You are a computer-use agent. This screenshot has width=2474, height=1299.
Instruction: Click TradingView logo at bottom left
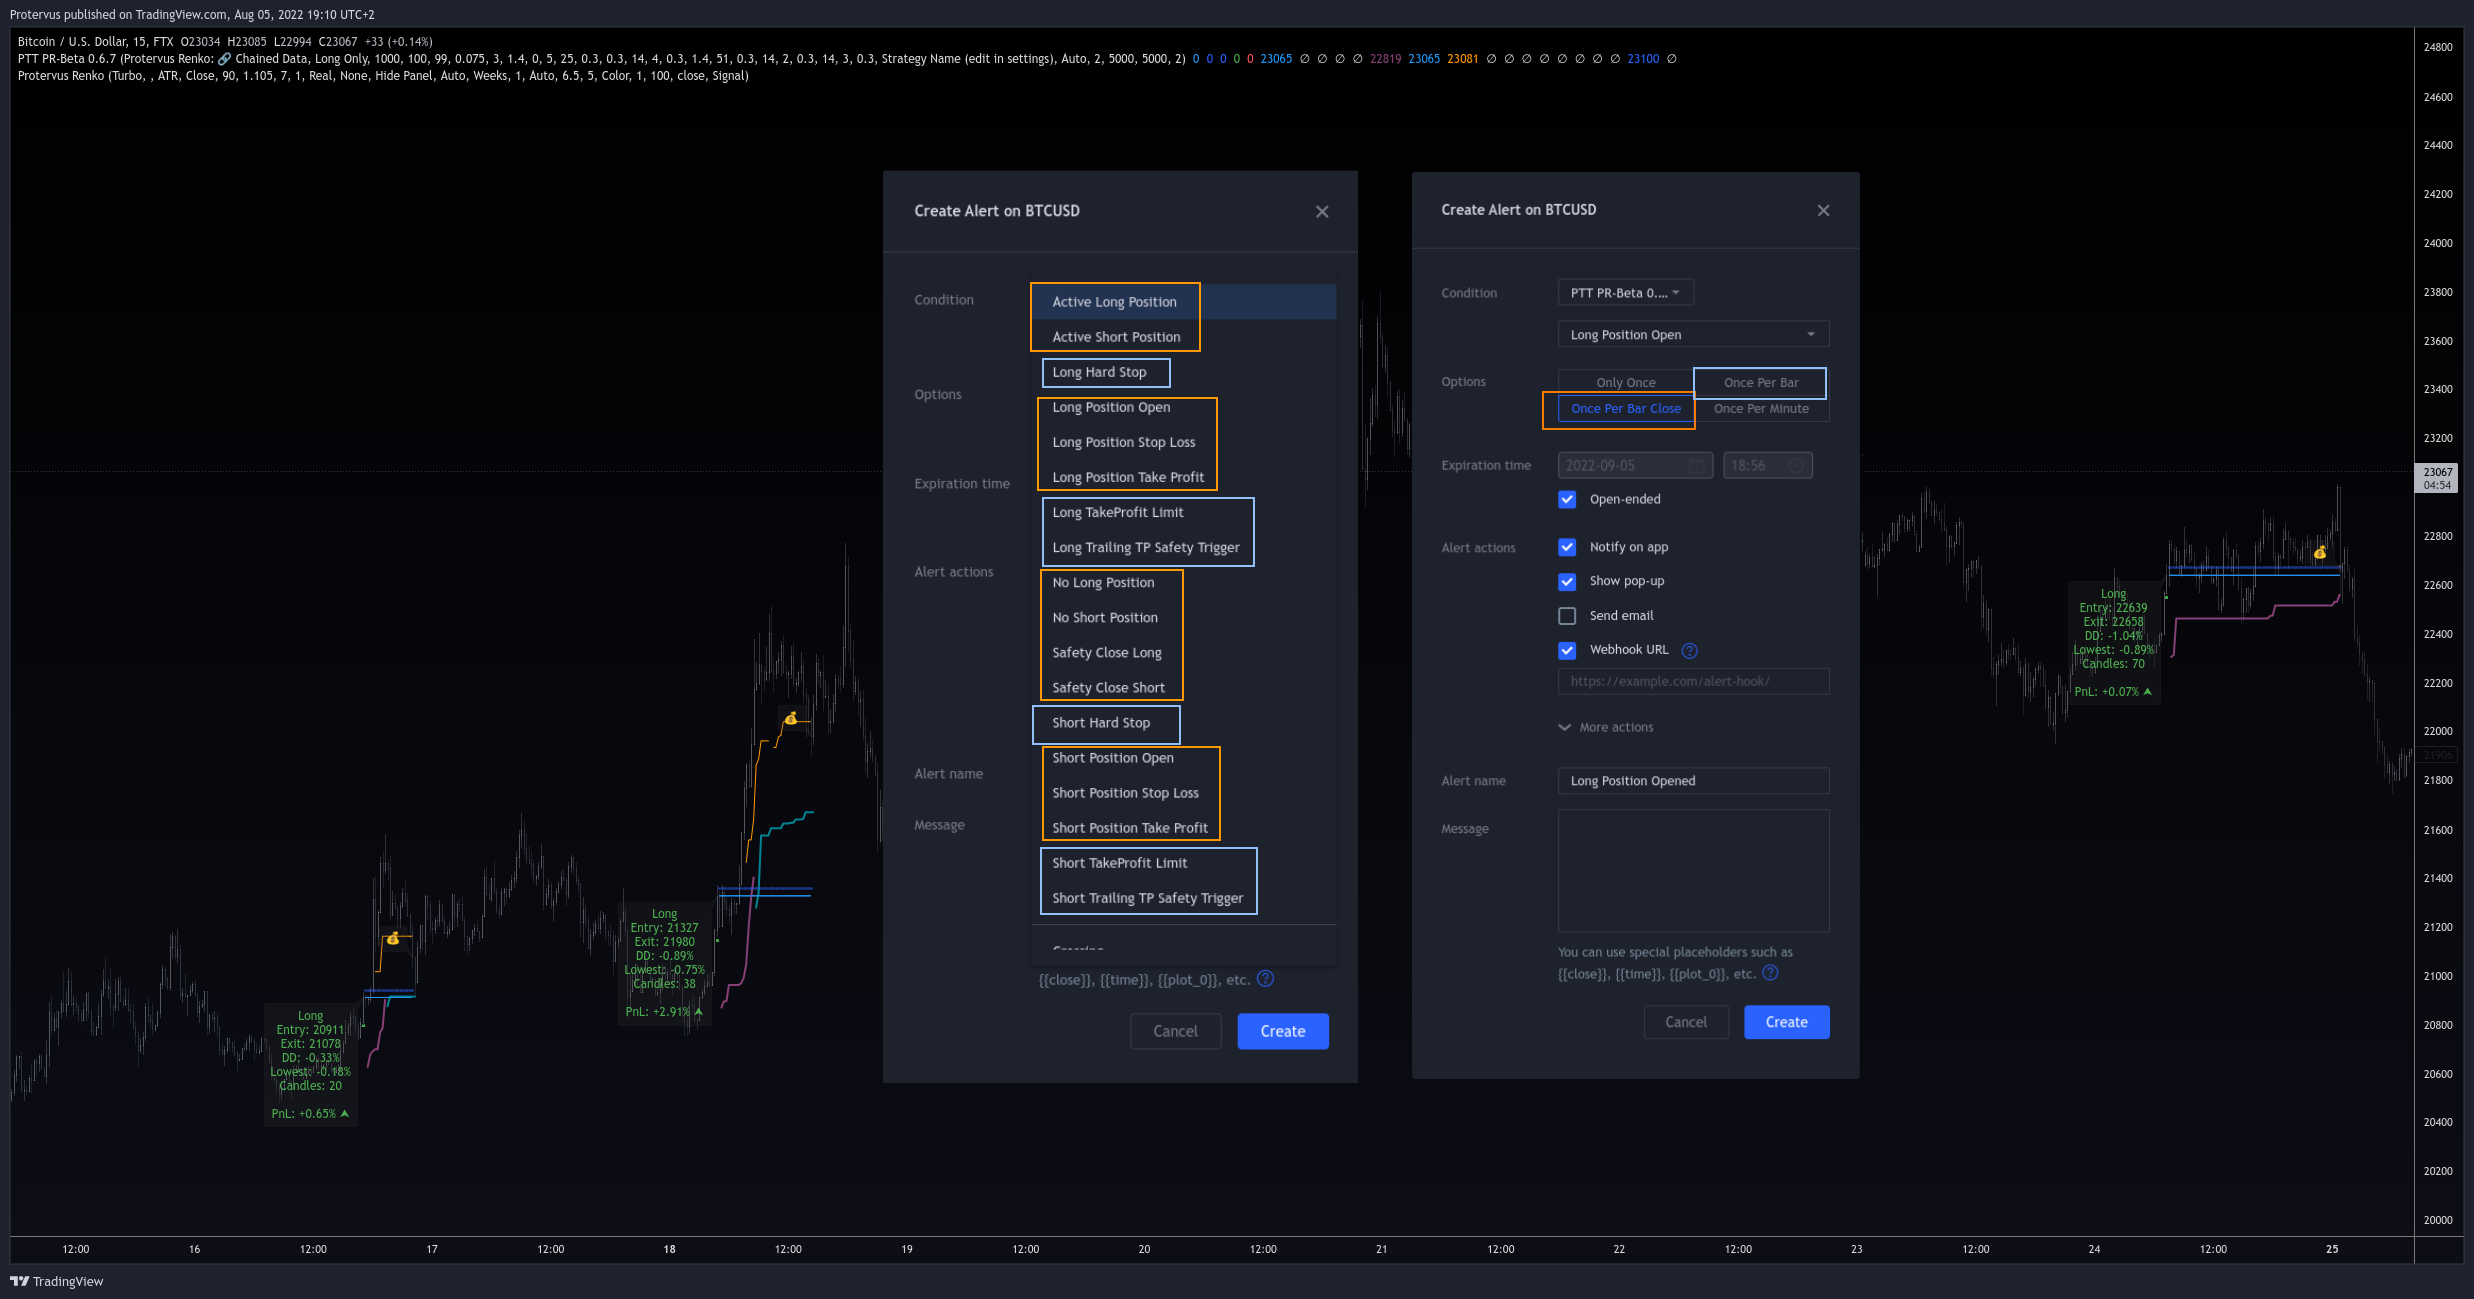tap(57, 1282)
